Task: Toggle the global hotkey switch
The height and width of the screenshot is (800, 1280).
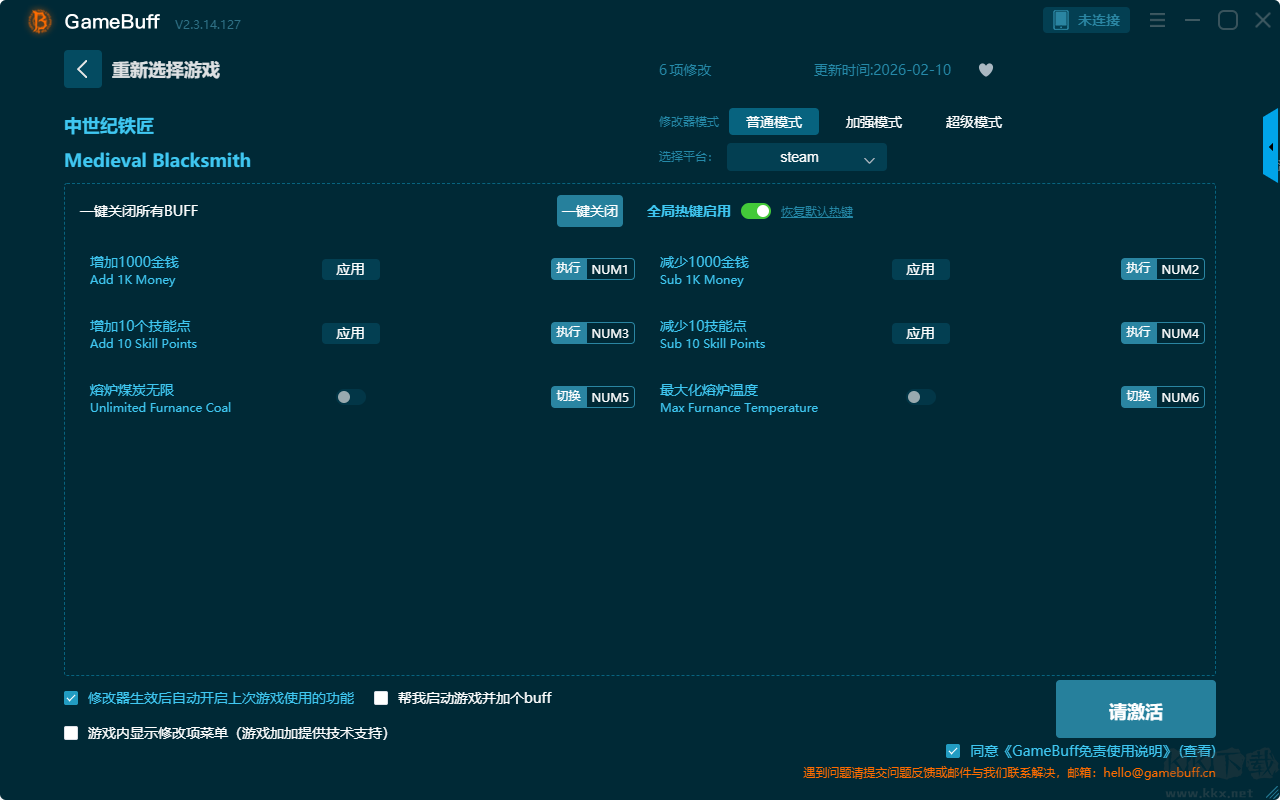Action: [756, 211]
